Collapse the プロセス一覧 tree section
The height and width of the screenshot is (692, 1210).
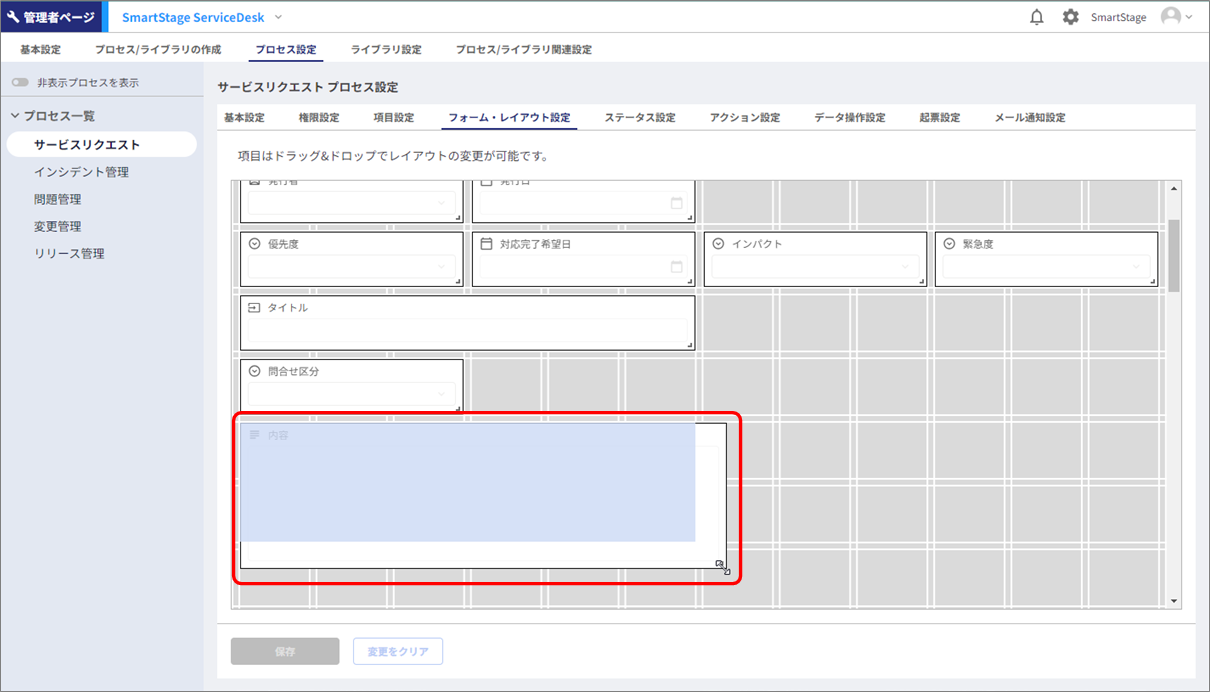[15, 116]
